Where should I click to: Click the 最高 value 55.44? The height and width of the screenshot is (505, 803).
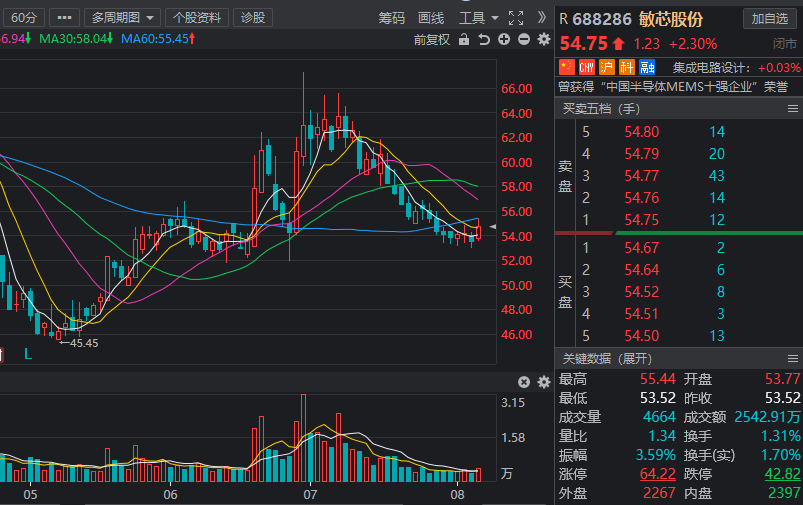click(x=658, y=379)
